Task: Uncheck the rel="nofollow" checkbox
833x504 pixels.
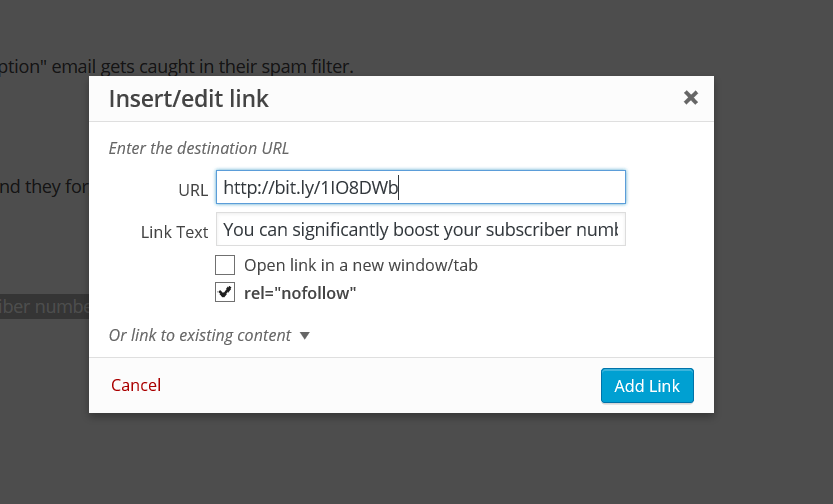Action: point(225,293)
